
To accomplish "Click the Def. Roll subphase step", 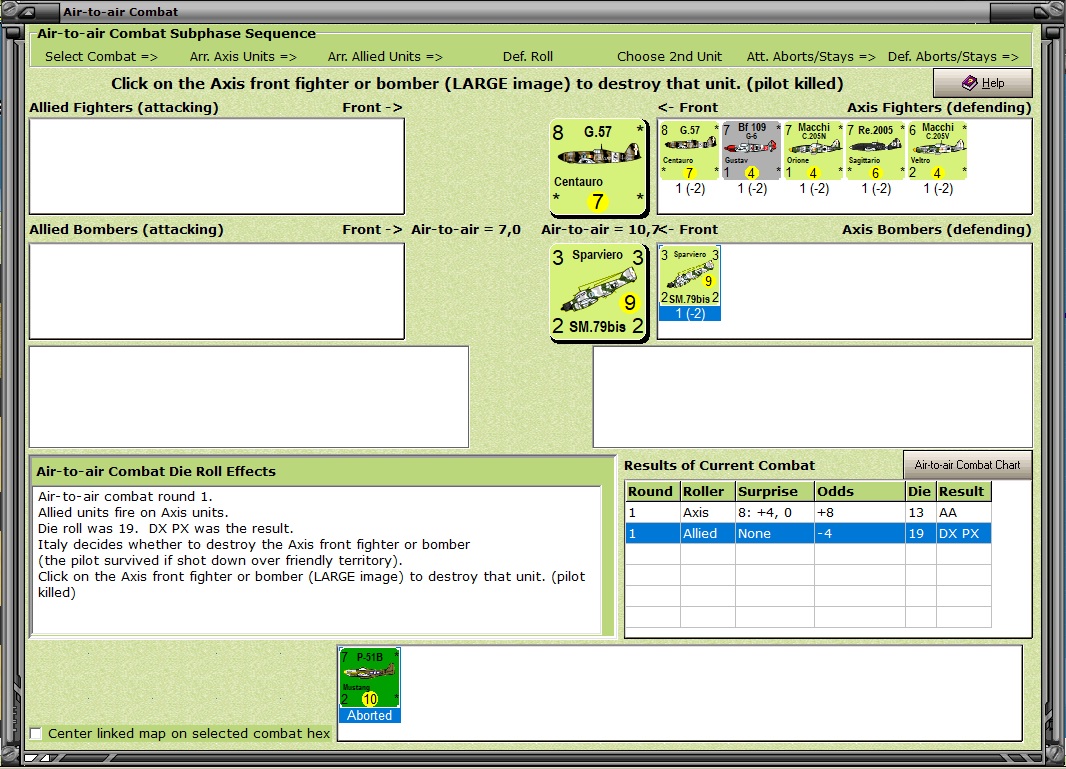I will point(528,56).
